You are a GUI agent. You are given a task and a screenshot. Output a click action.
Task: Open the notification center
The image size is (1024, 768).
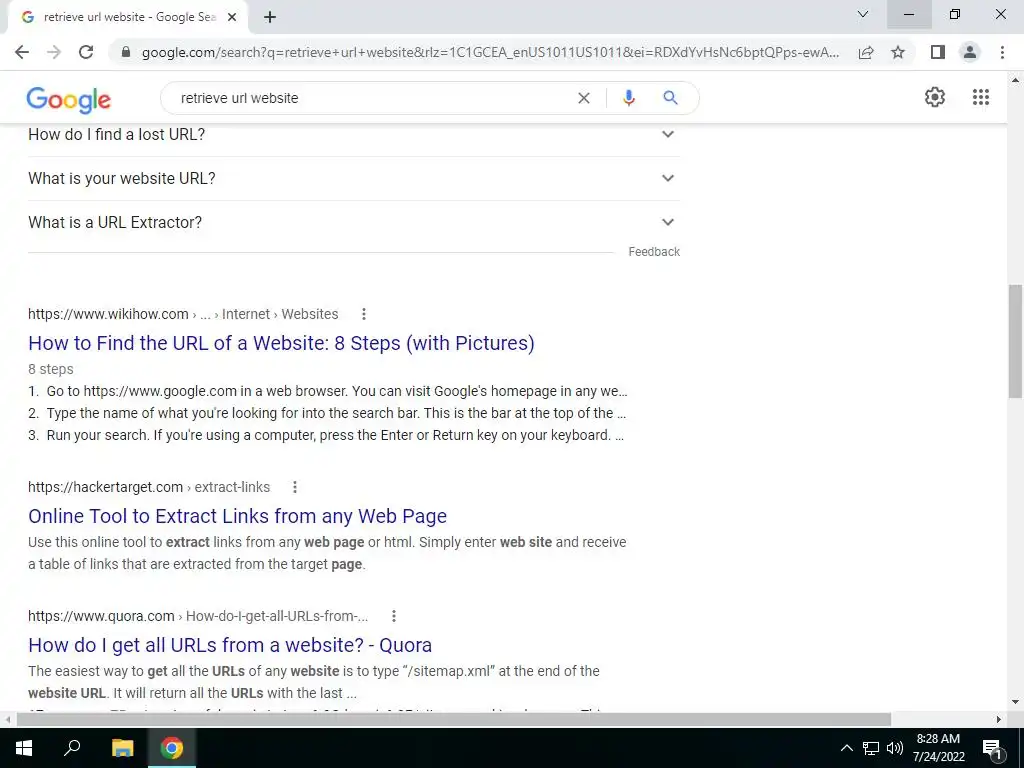click(992, 748)
